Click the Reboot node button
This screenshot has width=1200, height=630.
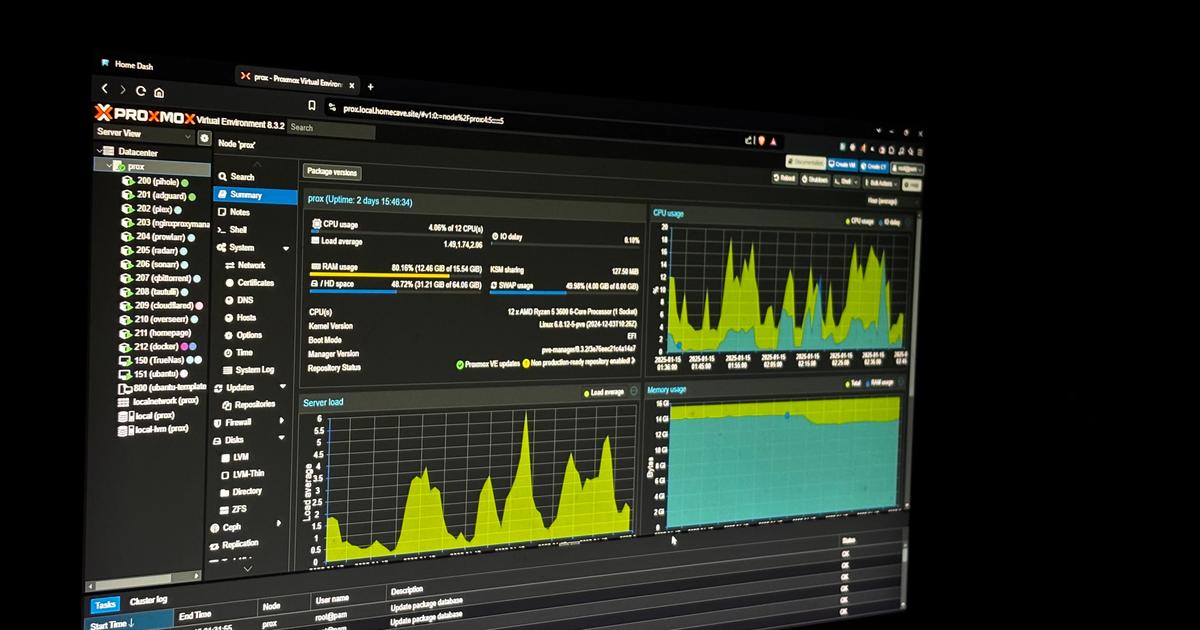(786, 178)
